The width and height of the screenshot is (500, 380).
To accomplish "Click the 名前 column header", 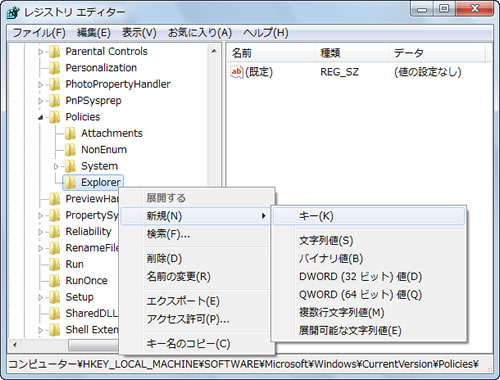I will click(x=271, y=53).
